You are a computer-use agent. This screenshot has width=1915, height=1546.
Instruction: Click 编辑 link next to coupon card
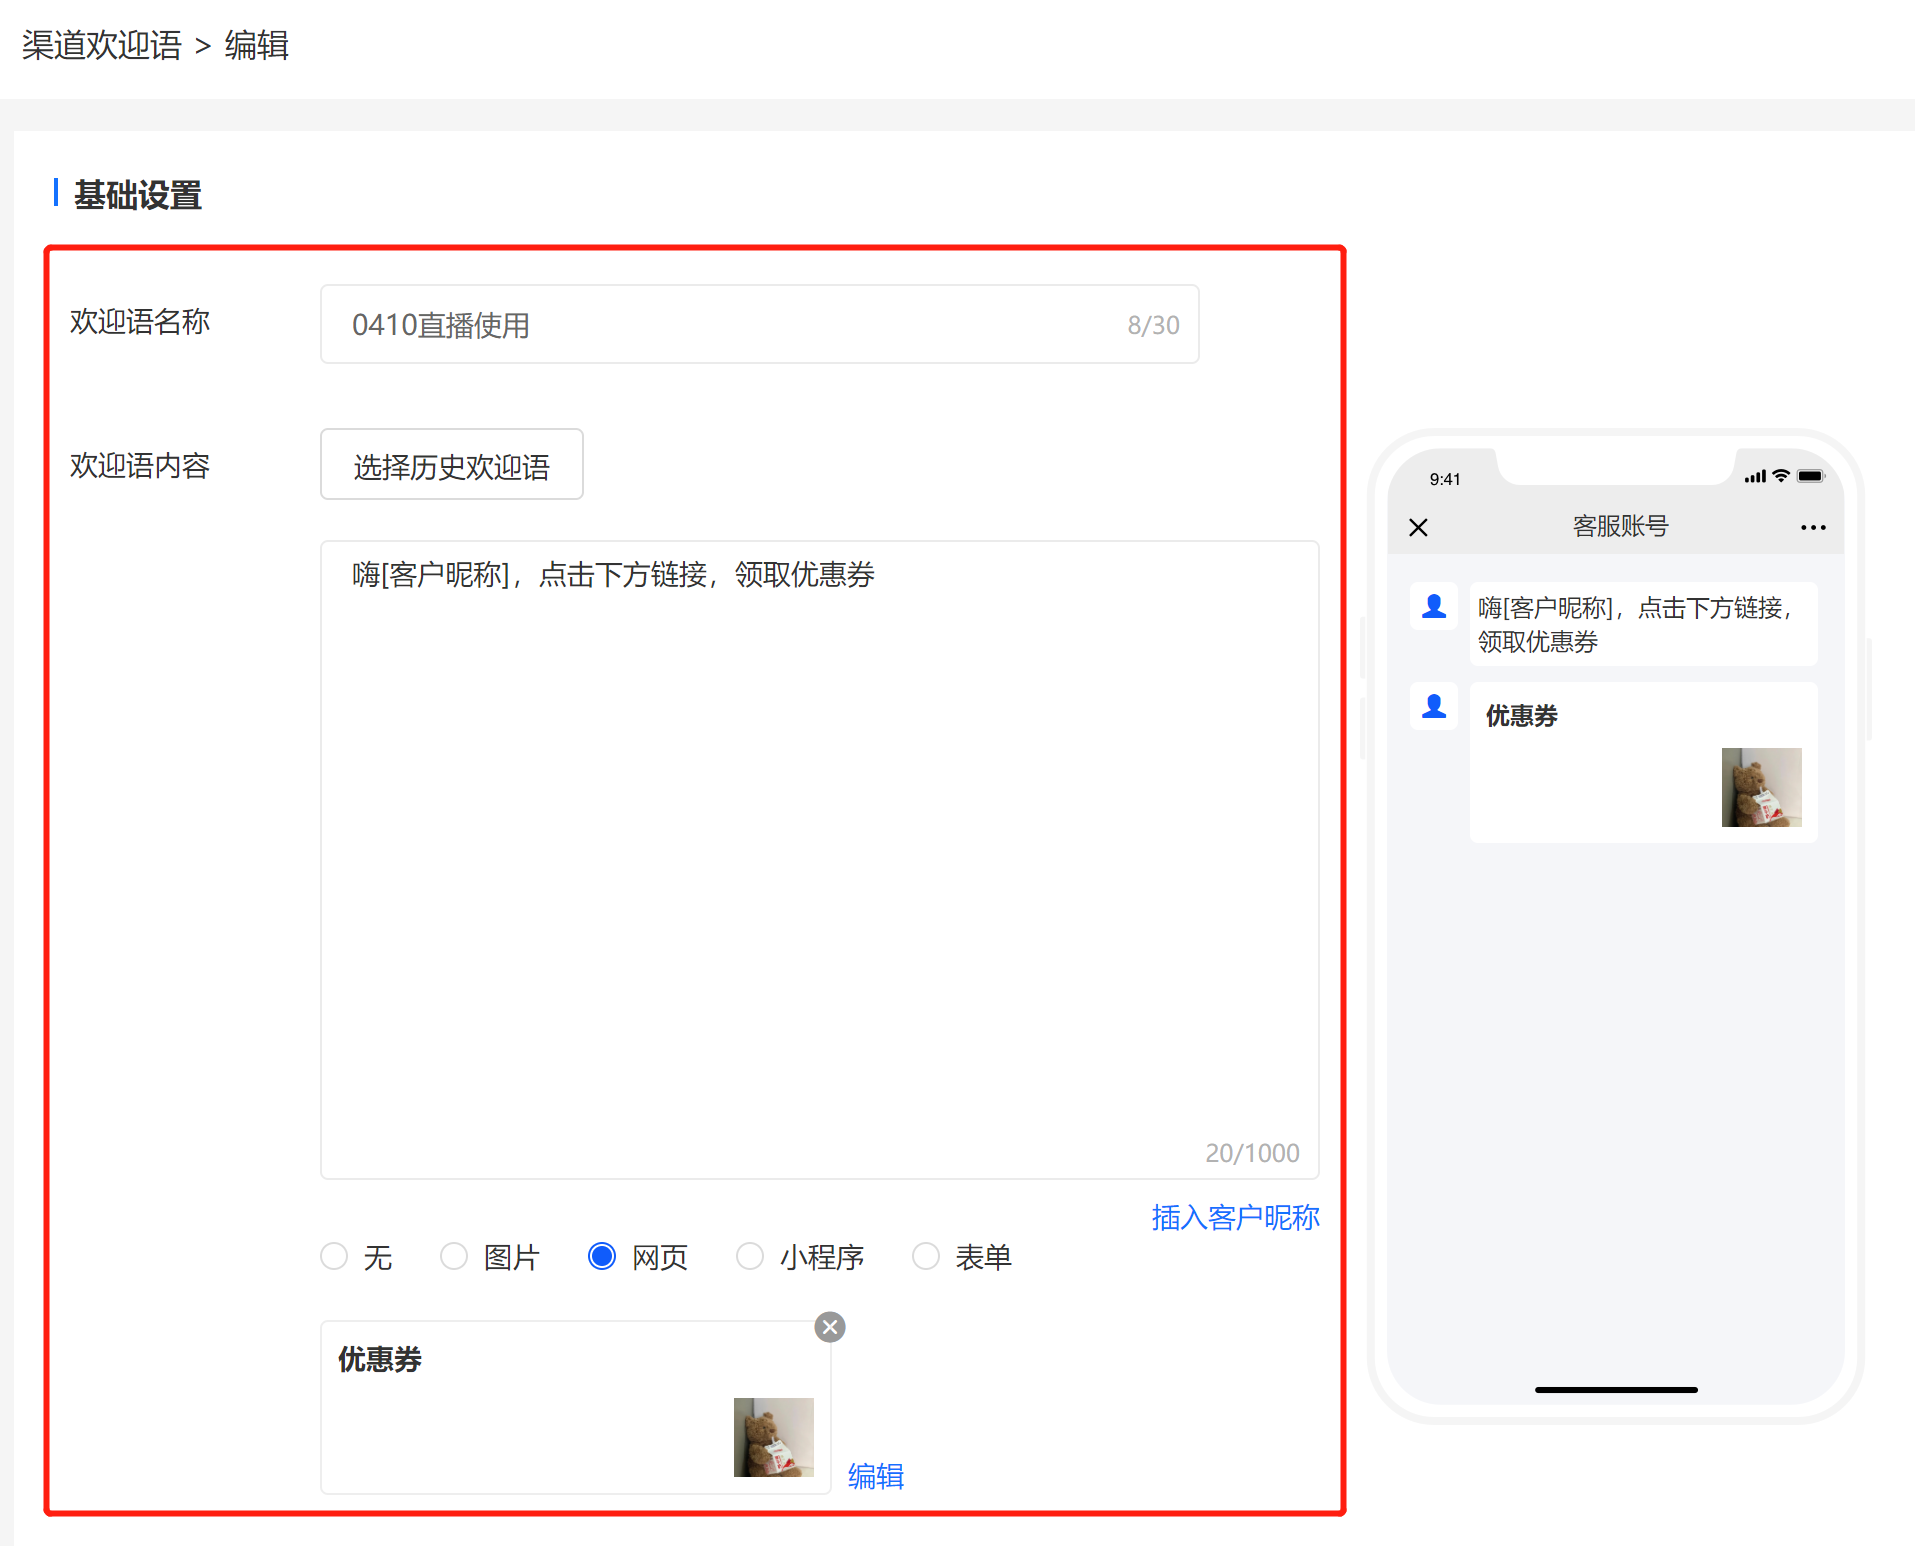876,1476
